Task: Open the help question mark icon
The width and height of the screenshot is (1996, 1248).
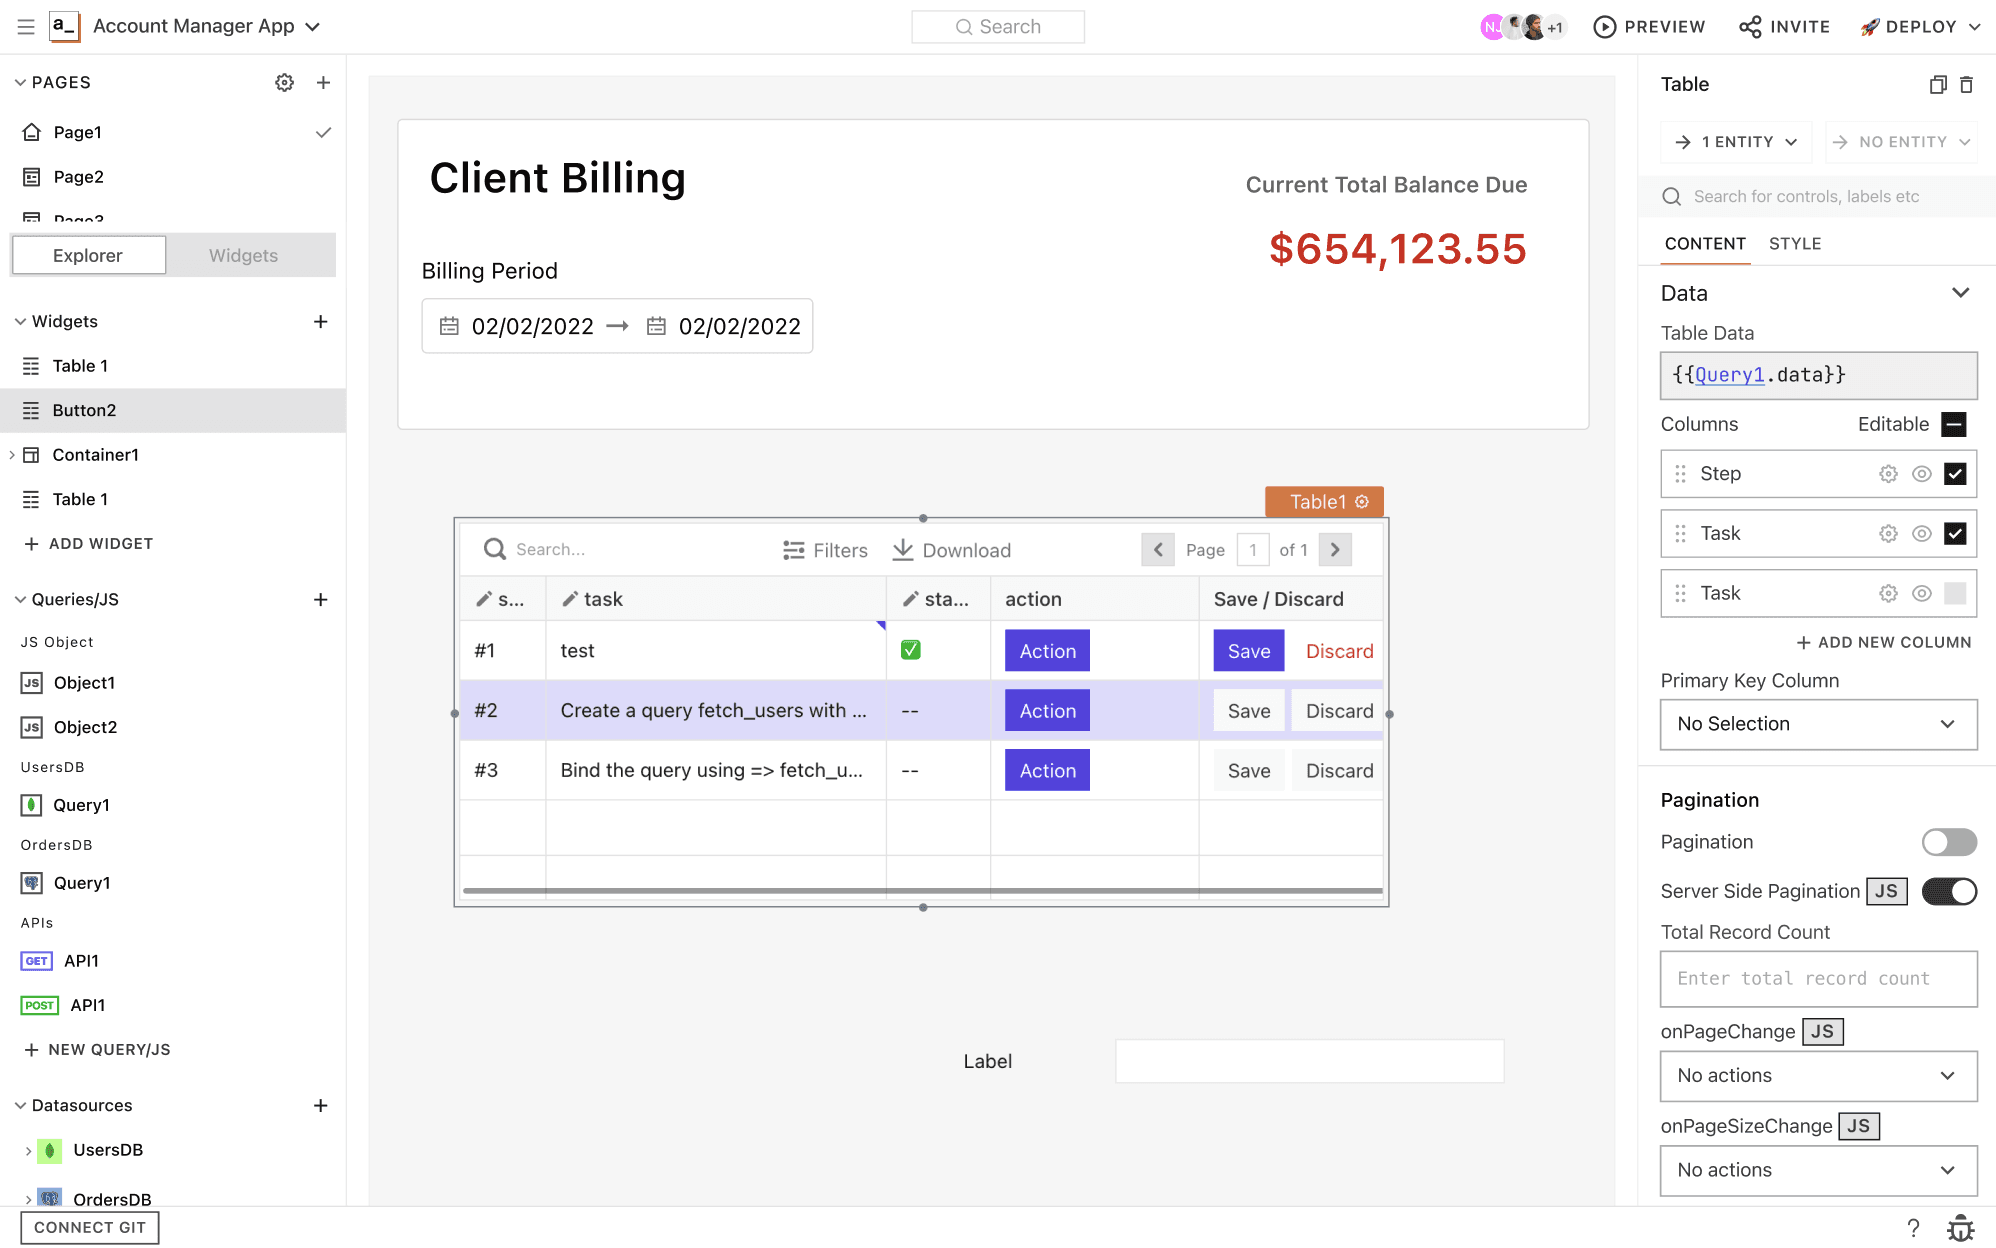Action: 1913,1228
